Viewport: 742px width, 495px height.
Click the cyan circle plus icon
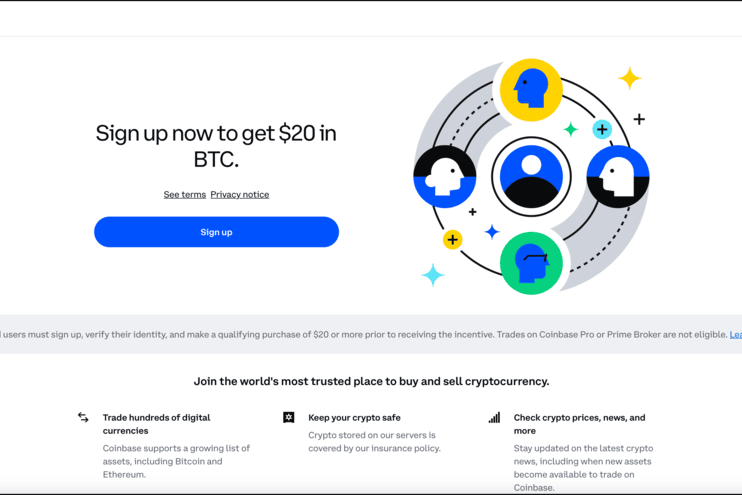pyautogui.click(x=602, y=129)
